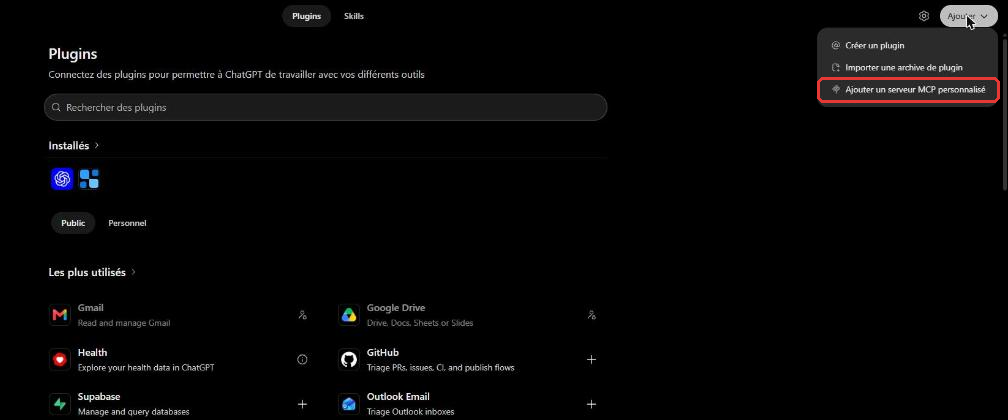1008x420 pixels.
Task: Add the Supabase plugin with plus icon
Action: pyautogui.click(x=302, y=404)
